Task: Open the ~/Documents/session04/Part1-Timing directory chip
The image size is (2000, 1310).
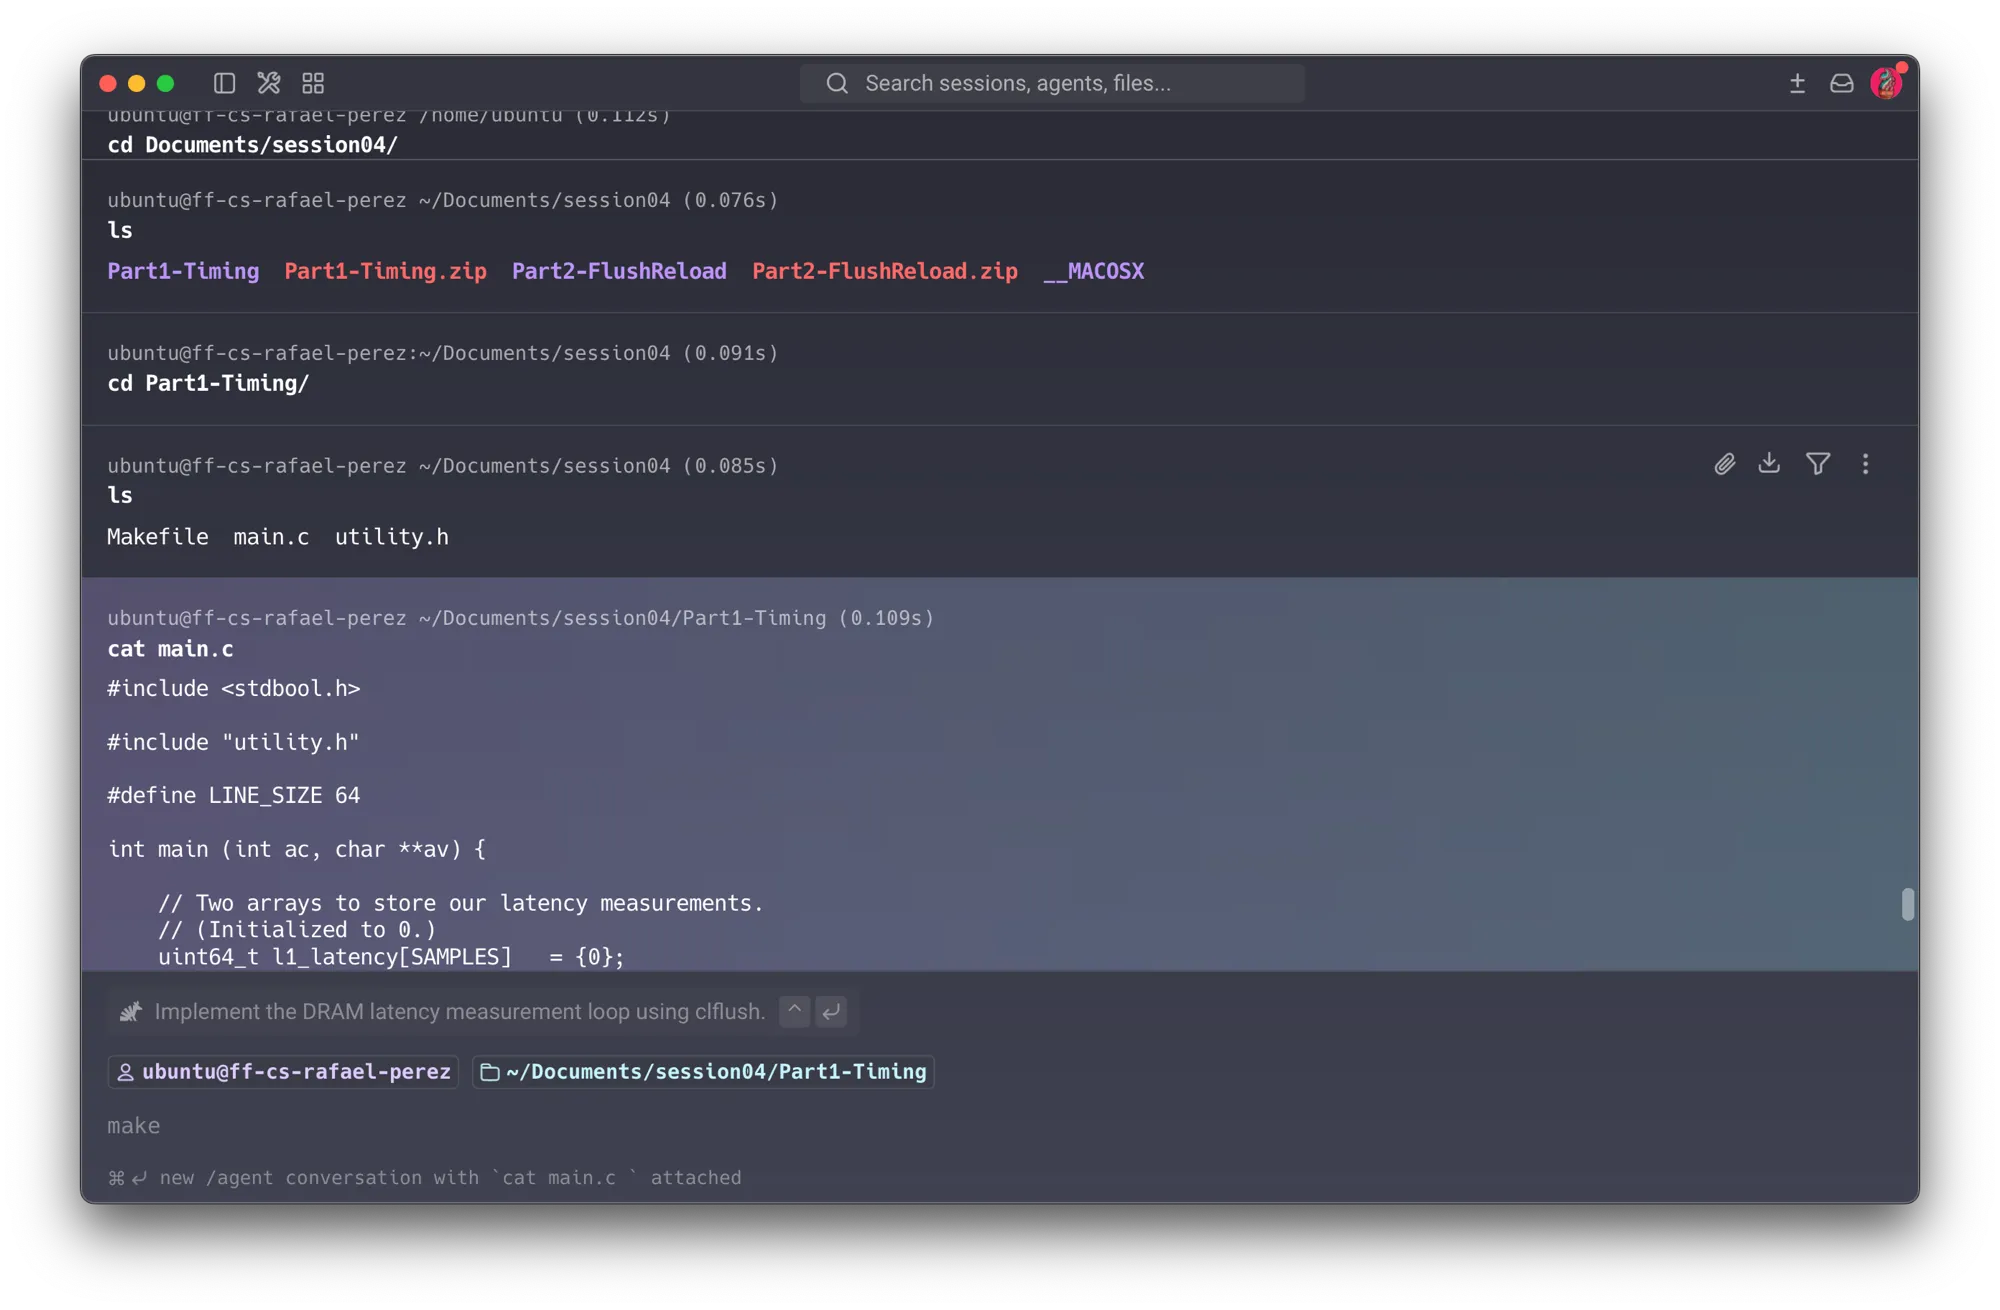Action: click(x=703, y=1072)
